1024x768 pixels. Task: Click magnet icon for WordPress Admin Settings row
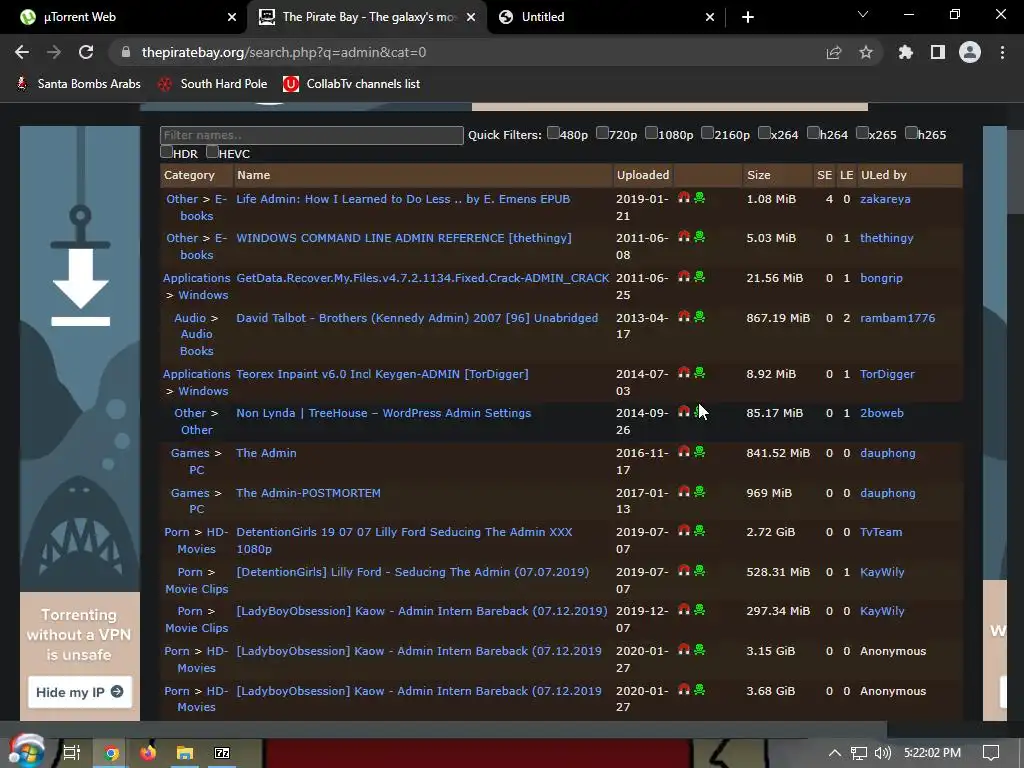tap(684, 411)
